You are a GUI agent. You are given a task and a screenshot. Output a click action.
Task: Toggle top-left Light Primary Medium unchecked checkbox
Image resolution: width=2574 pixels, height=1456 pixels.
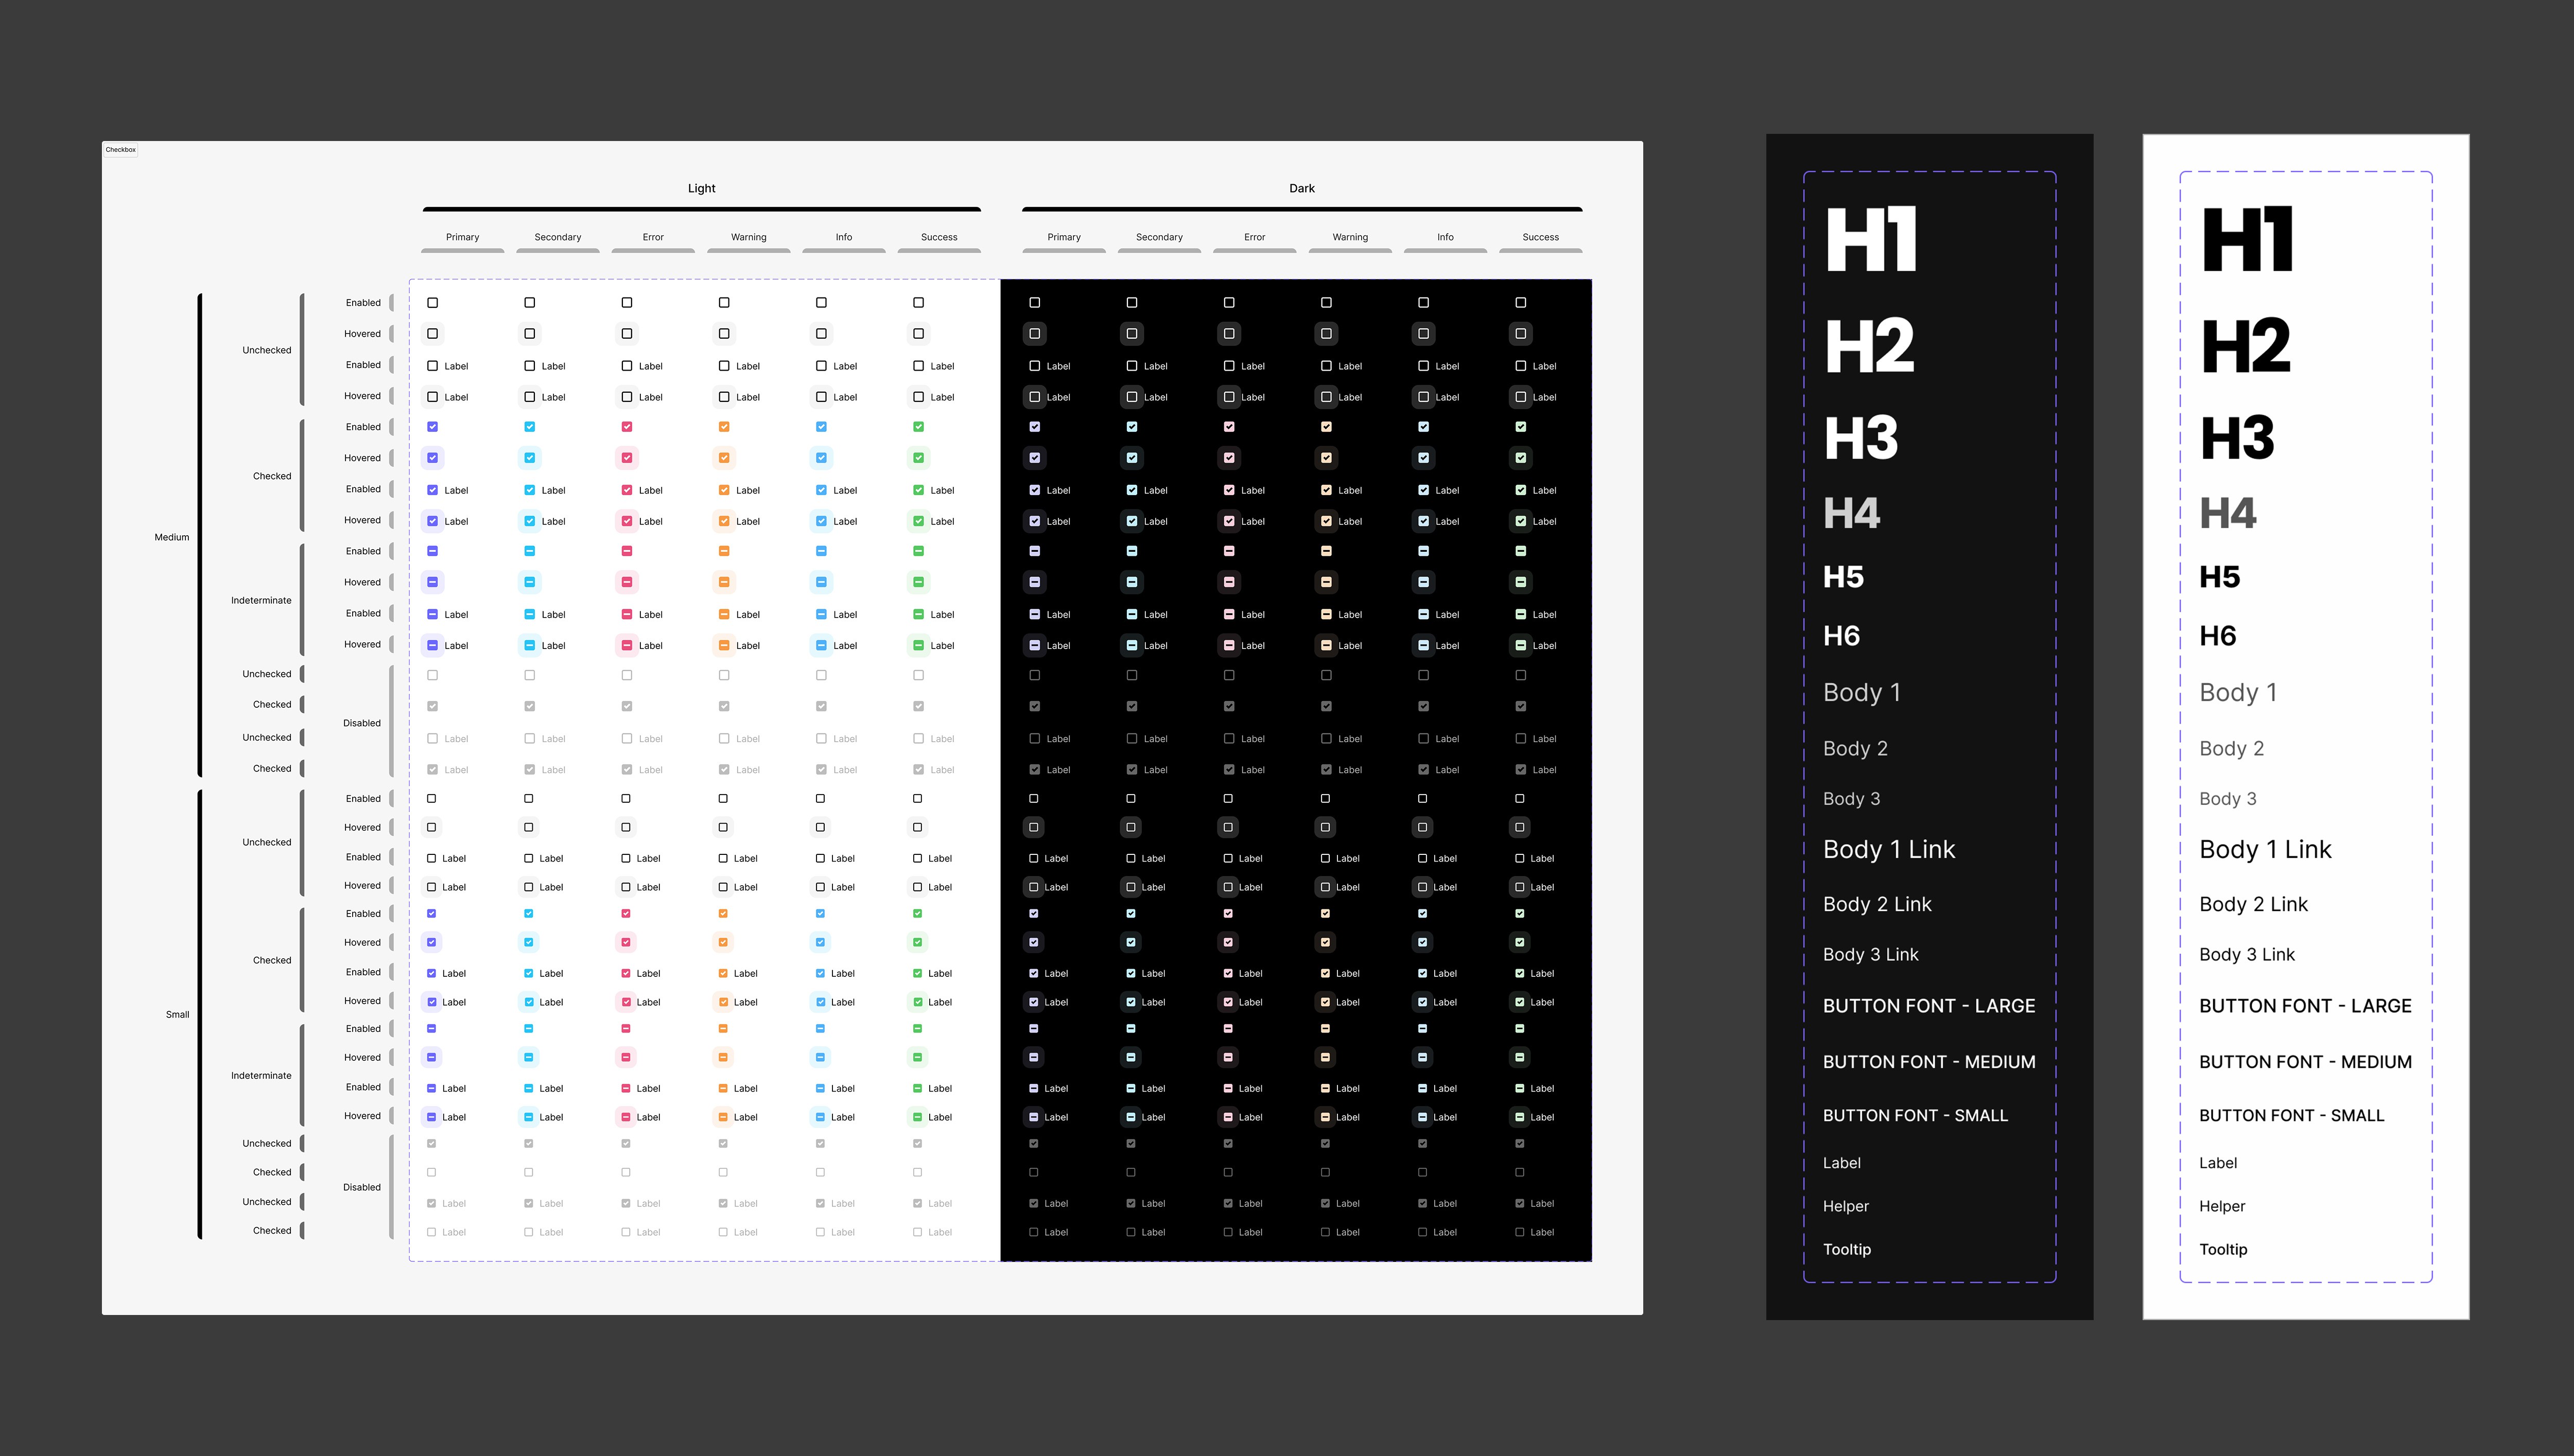432,302
